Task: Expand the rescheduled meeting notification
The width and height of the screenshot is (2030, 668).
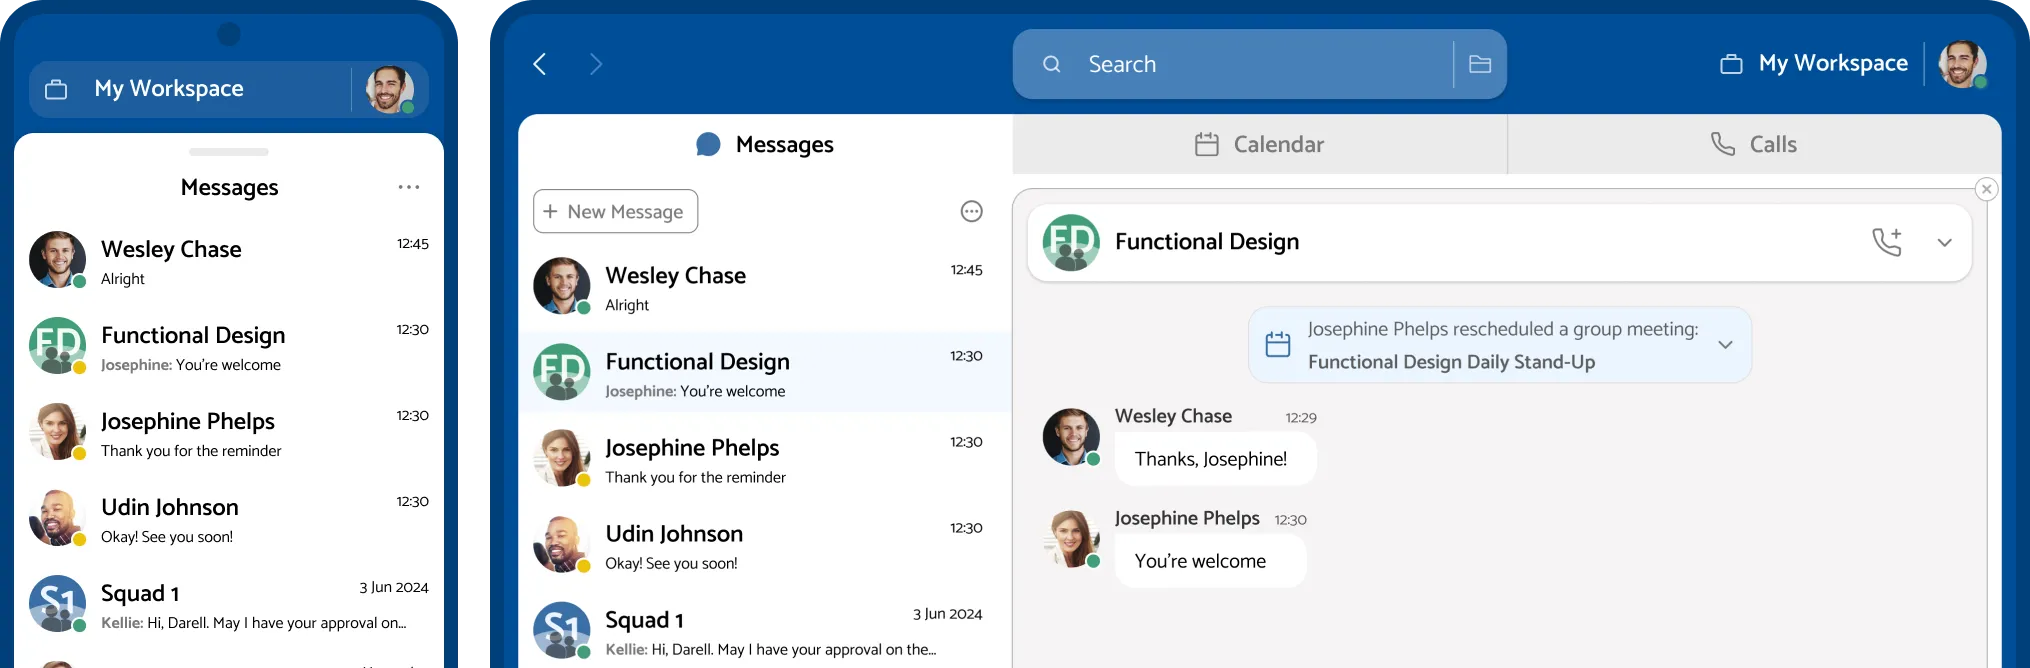Action: coord(1725,345)
